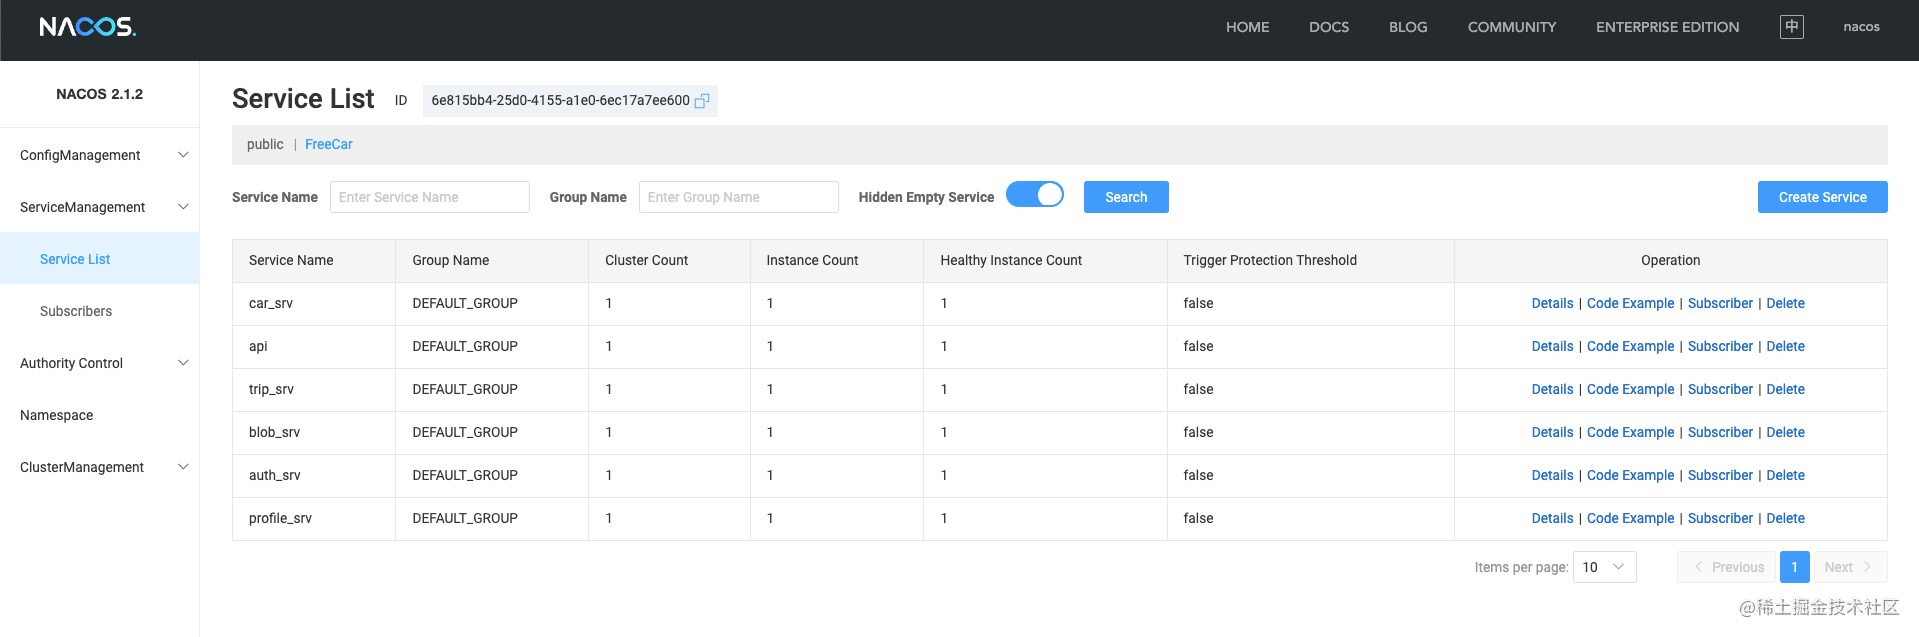1919x637 pixels.
Task: Click the Search button
Action: tap(1126, 197)
